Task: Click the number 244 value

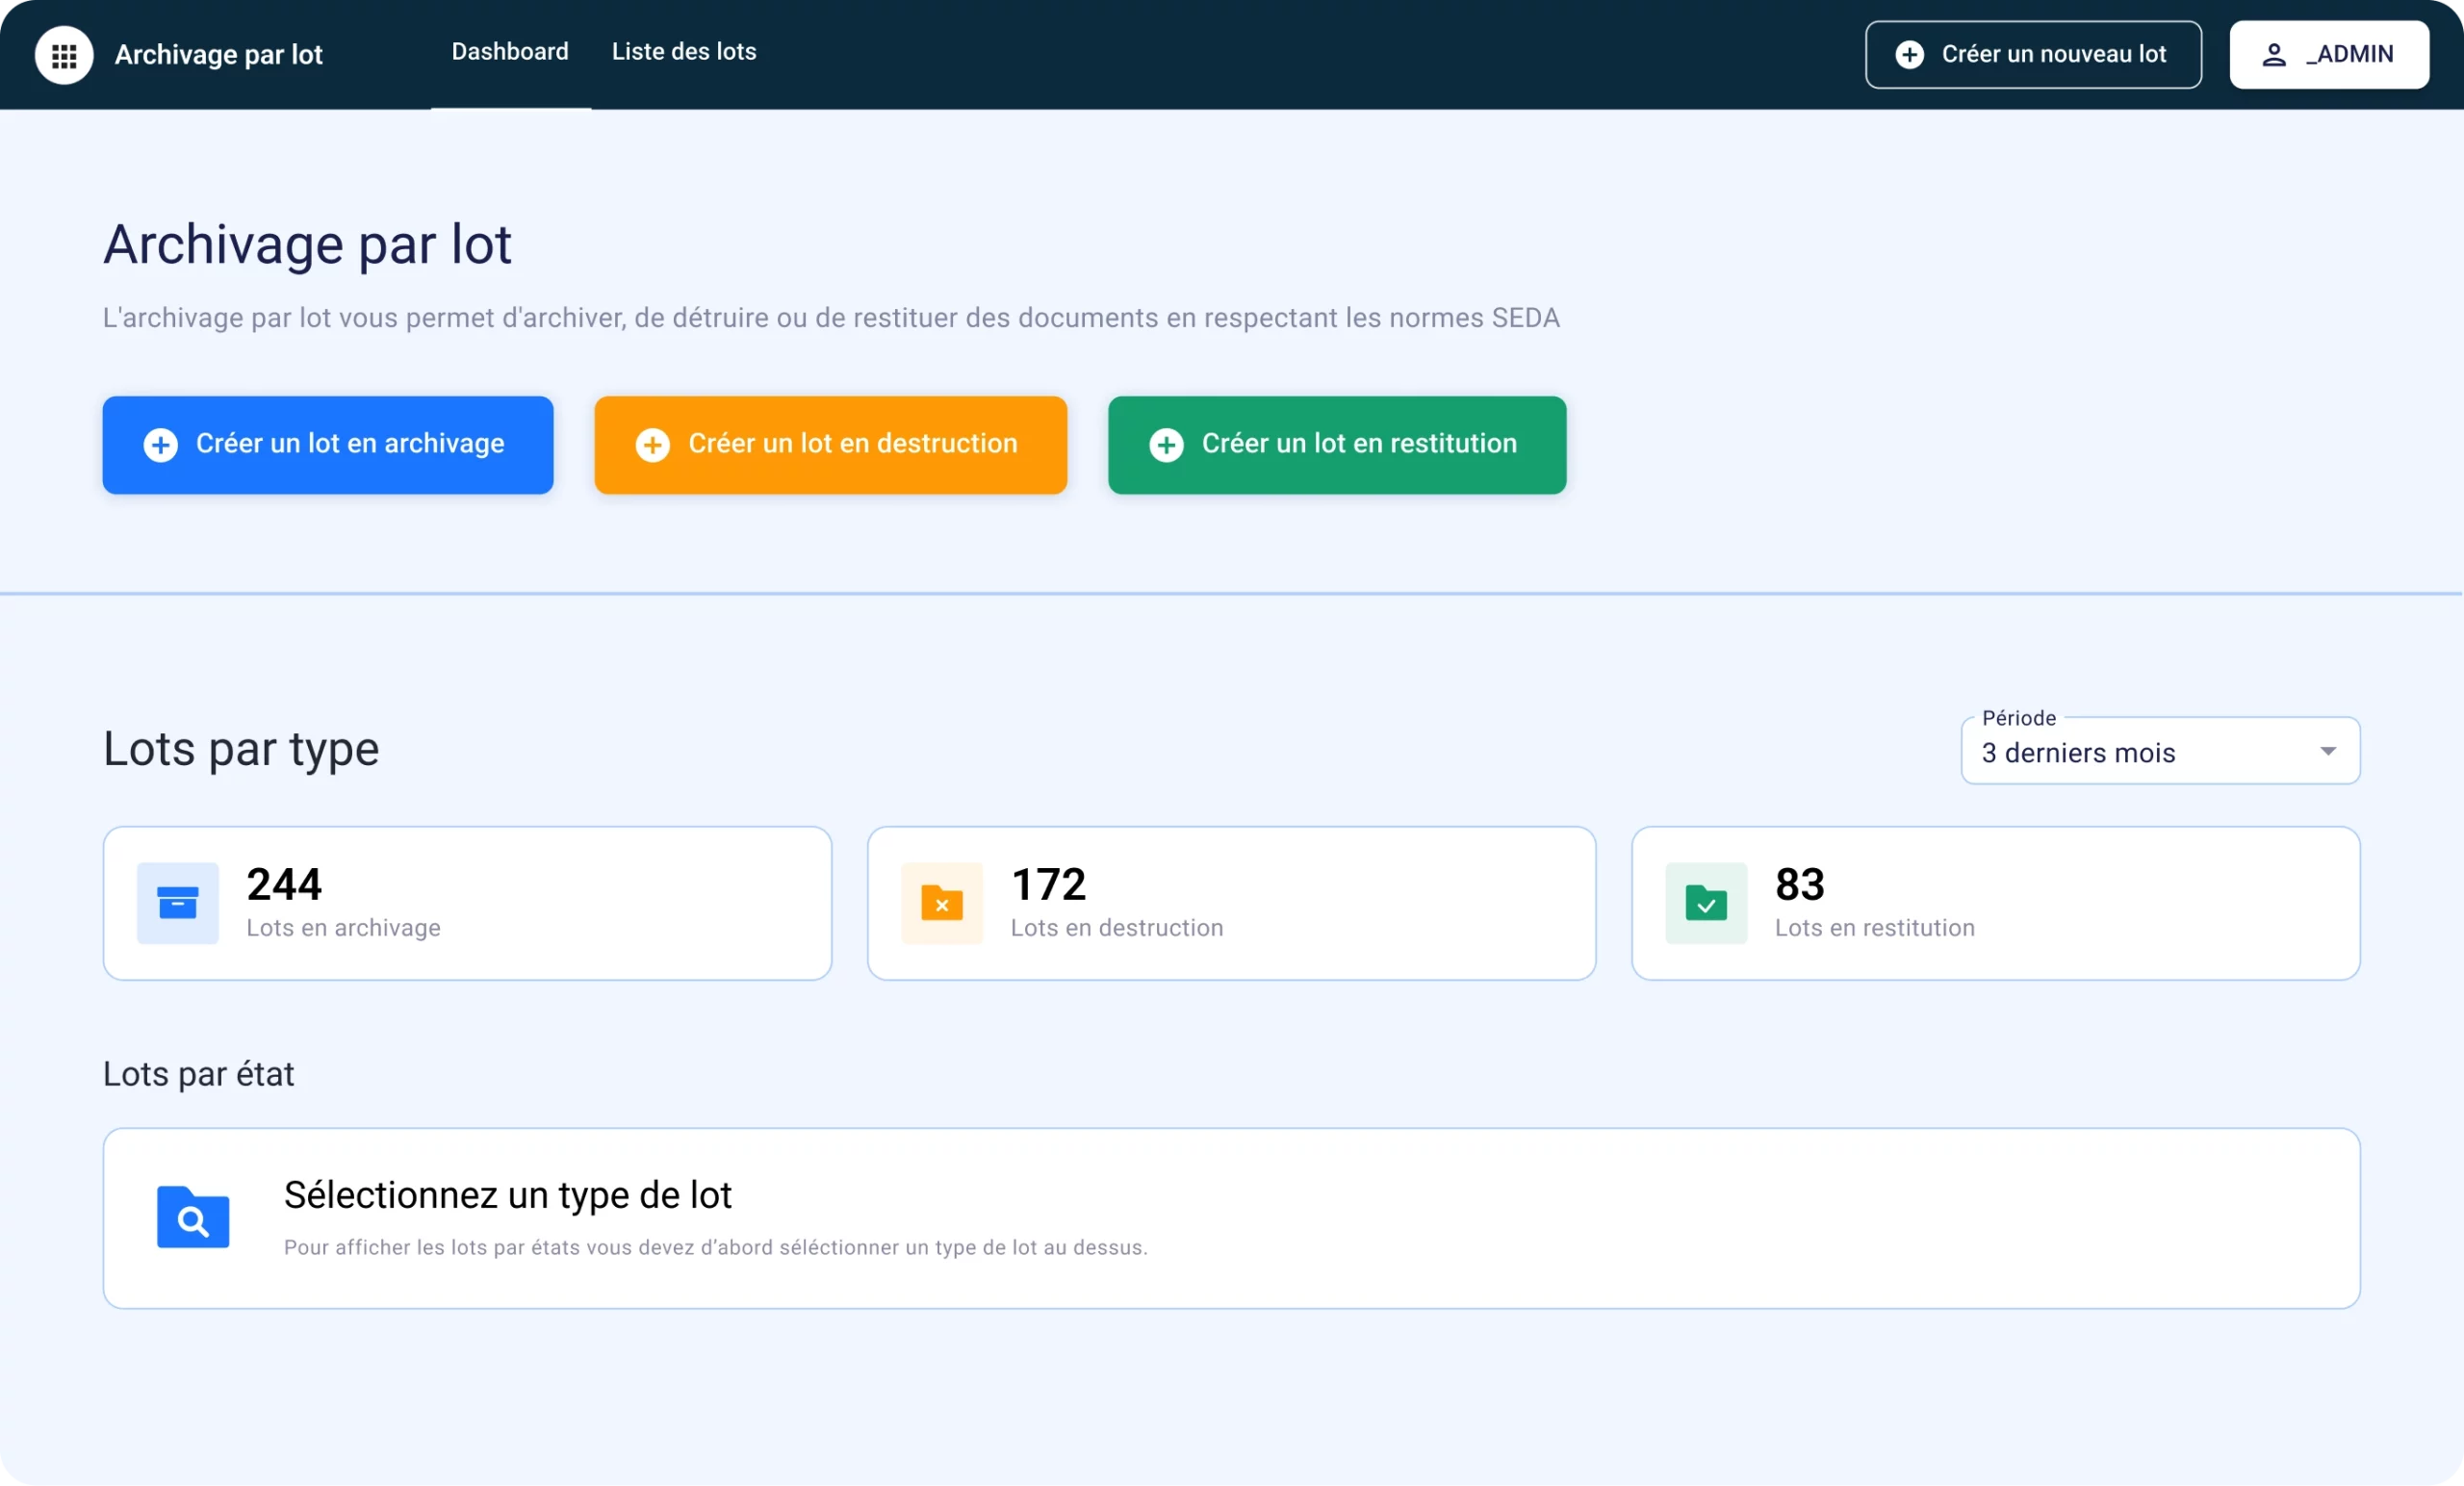Action: [284, 884]
